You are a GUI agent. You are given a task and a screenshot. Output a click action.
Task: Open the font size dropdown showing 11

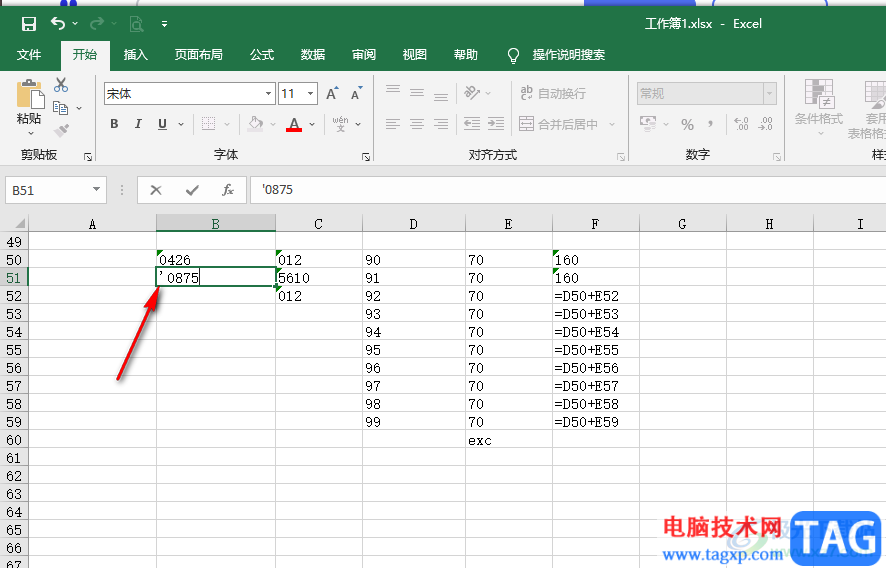pos(310,94)
